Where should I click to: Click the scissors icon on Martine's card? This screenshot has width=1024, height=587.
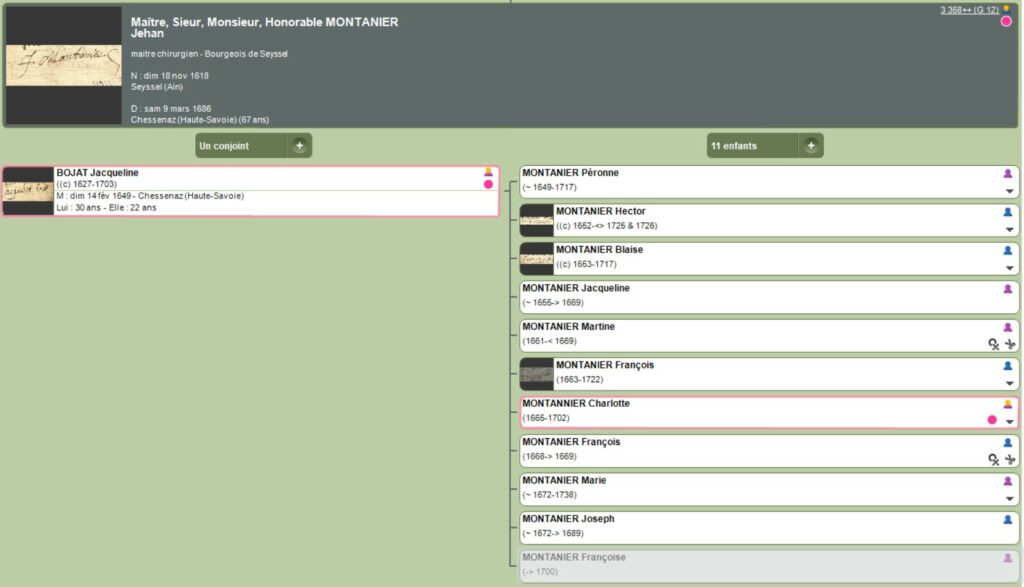(1010, 343)
